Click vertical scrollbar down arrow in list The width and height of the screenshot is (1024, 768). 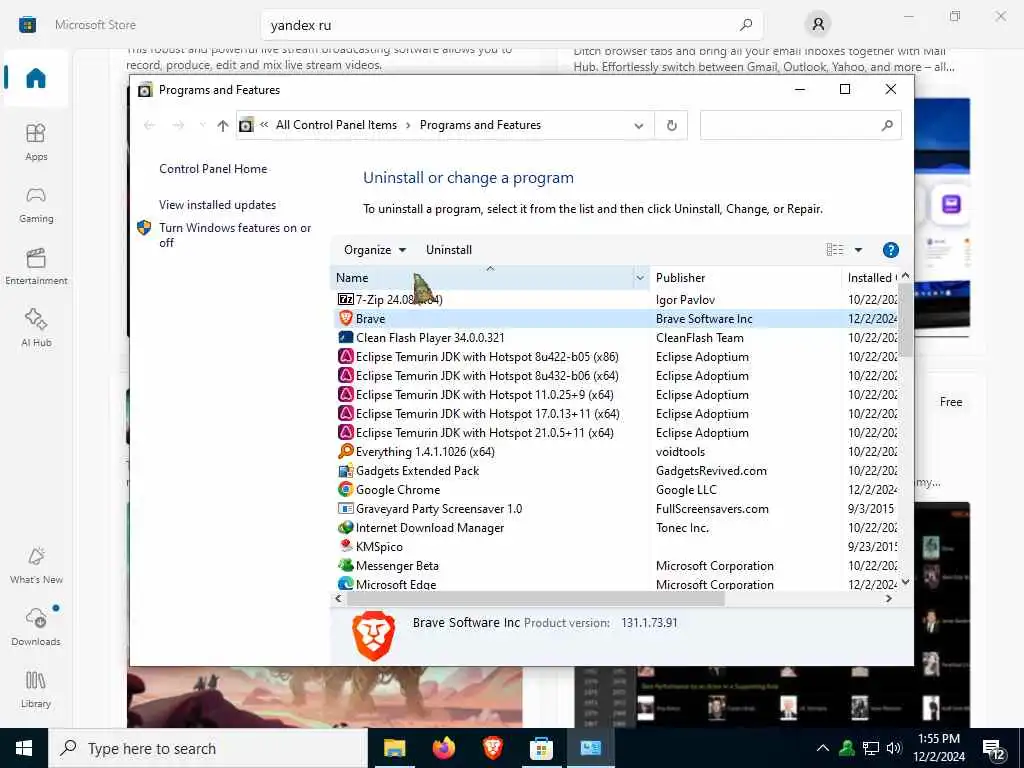tap(905, 582)
